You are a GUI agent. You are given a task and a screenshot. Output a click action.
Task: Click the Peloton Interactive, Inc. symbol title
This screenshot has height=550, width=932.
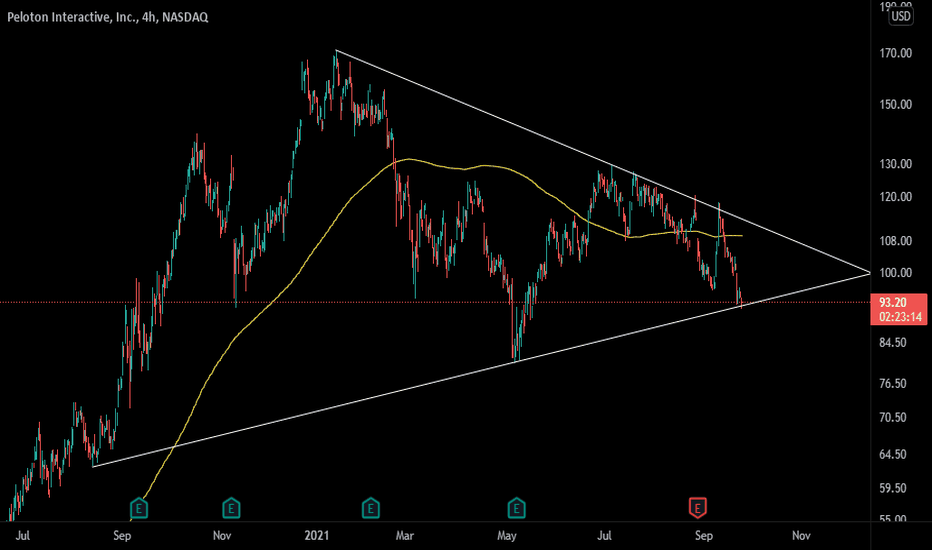point(108,17)
